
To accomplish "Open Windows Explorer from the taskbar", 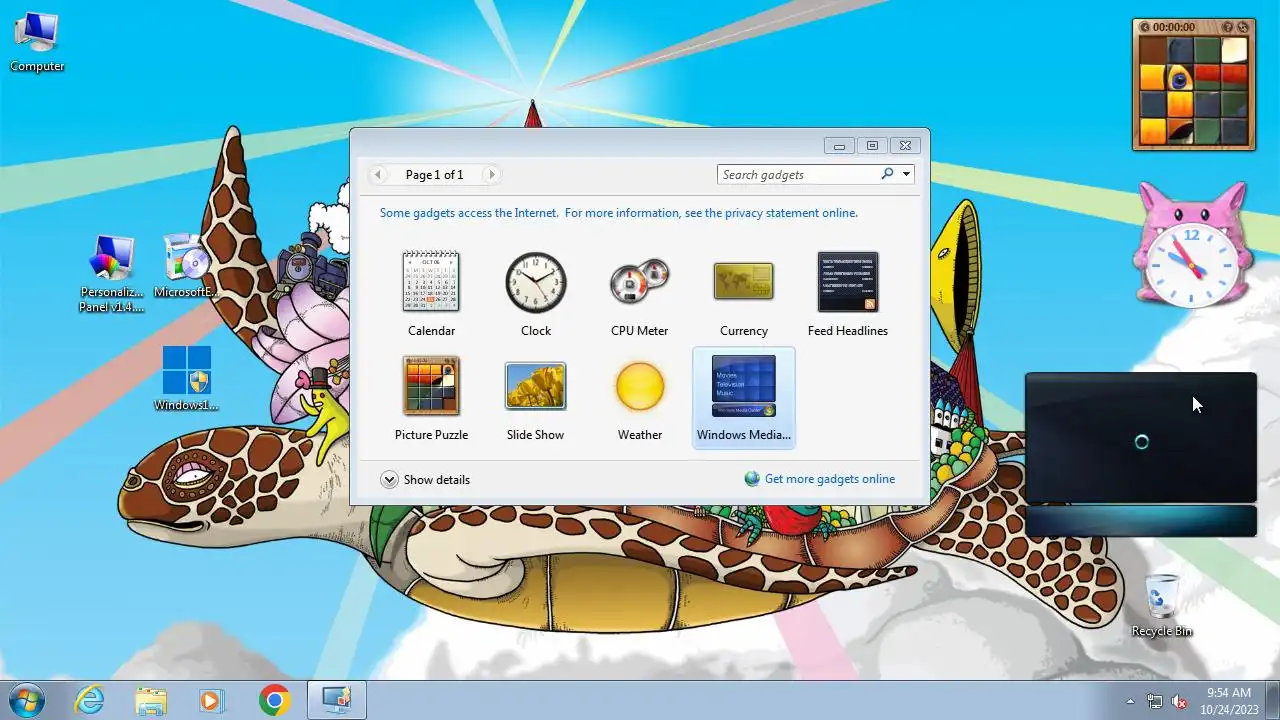I will (151, 700).
